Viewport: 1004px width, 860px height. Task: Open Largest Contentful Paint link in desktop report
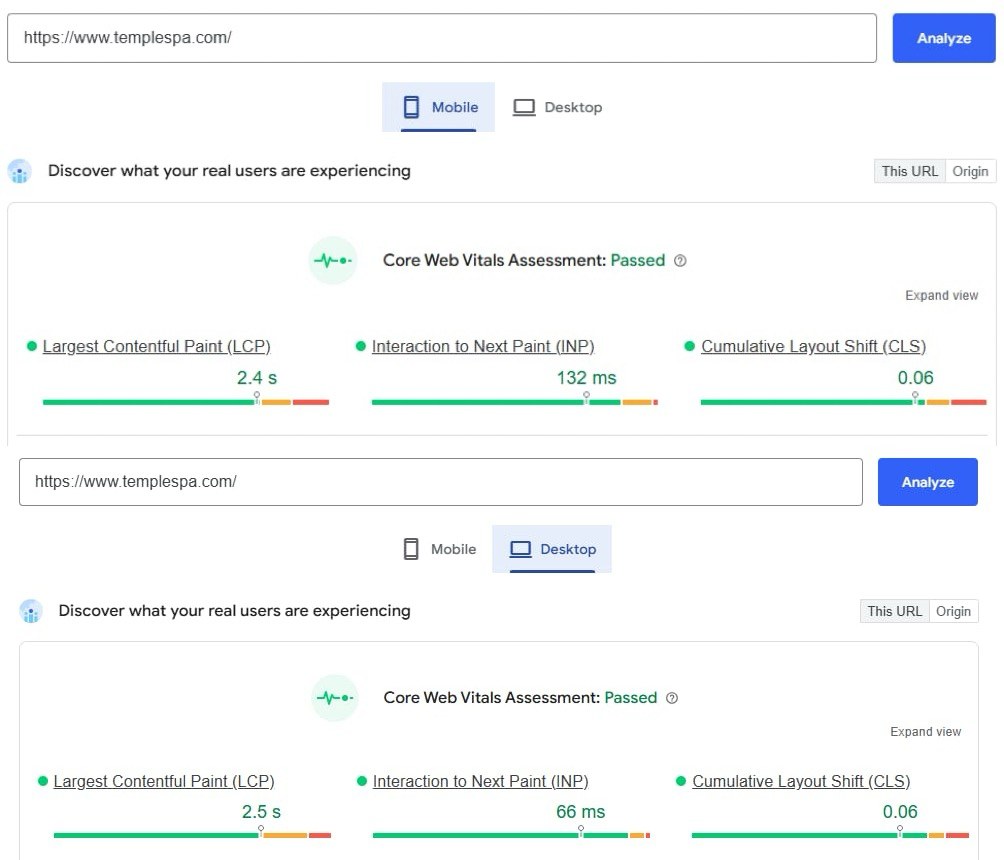click(163, 781)
